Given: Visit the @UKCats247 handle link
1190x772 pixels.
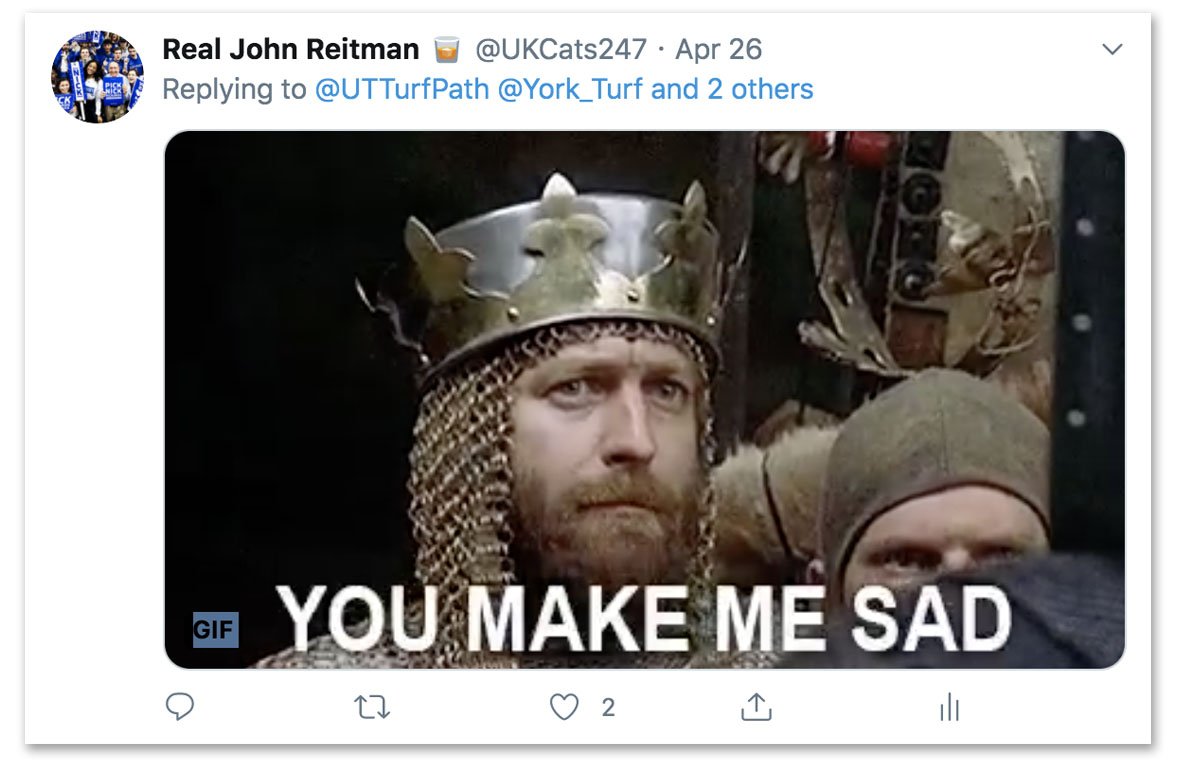Looking at the screenshot, I should [x=560, y=49].
